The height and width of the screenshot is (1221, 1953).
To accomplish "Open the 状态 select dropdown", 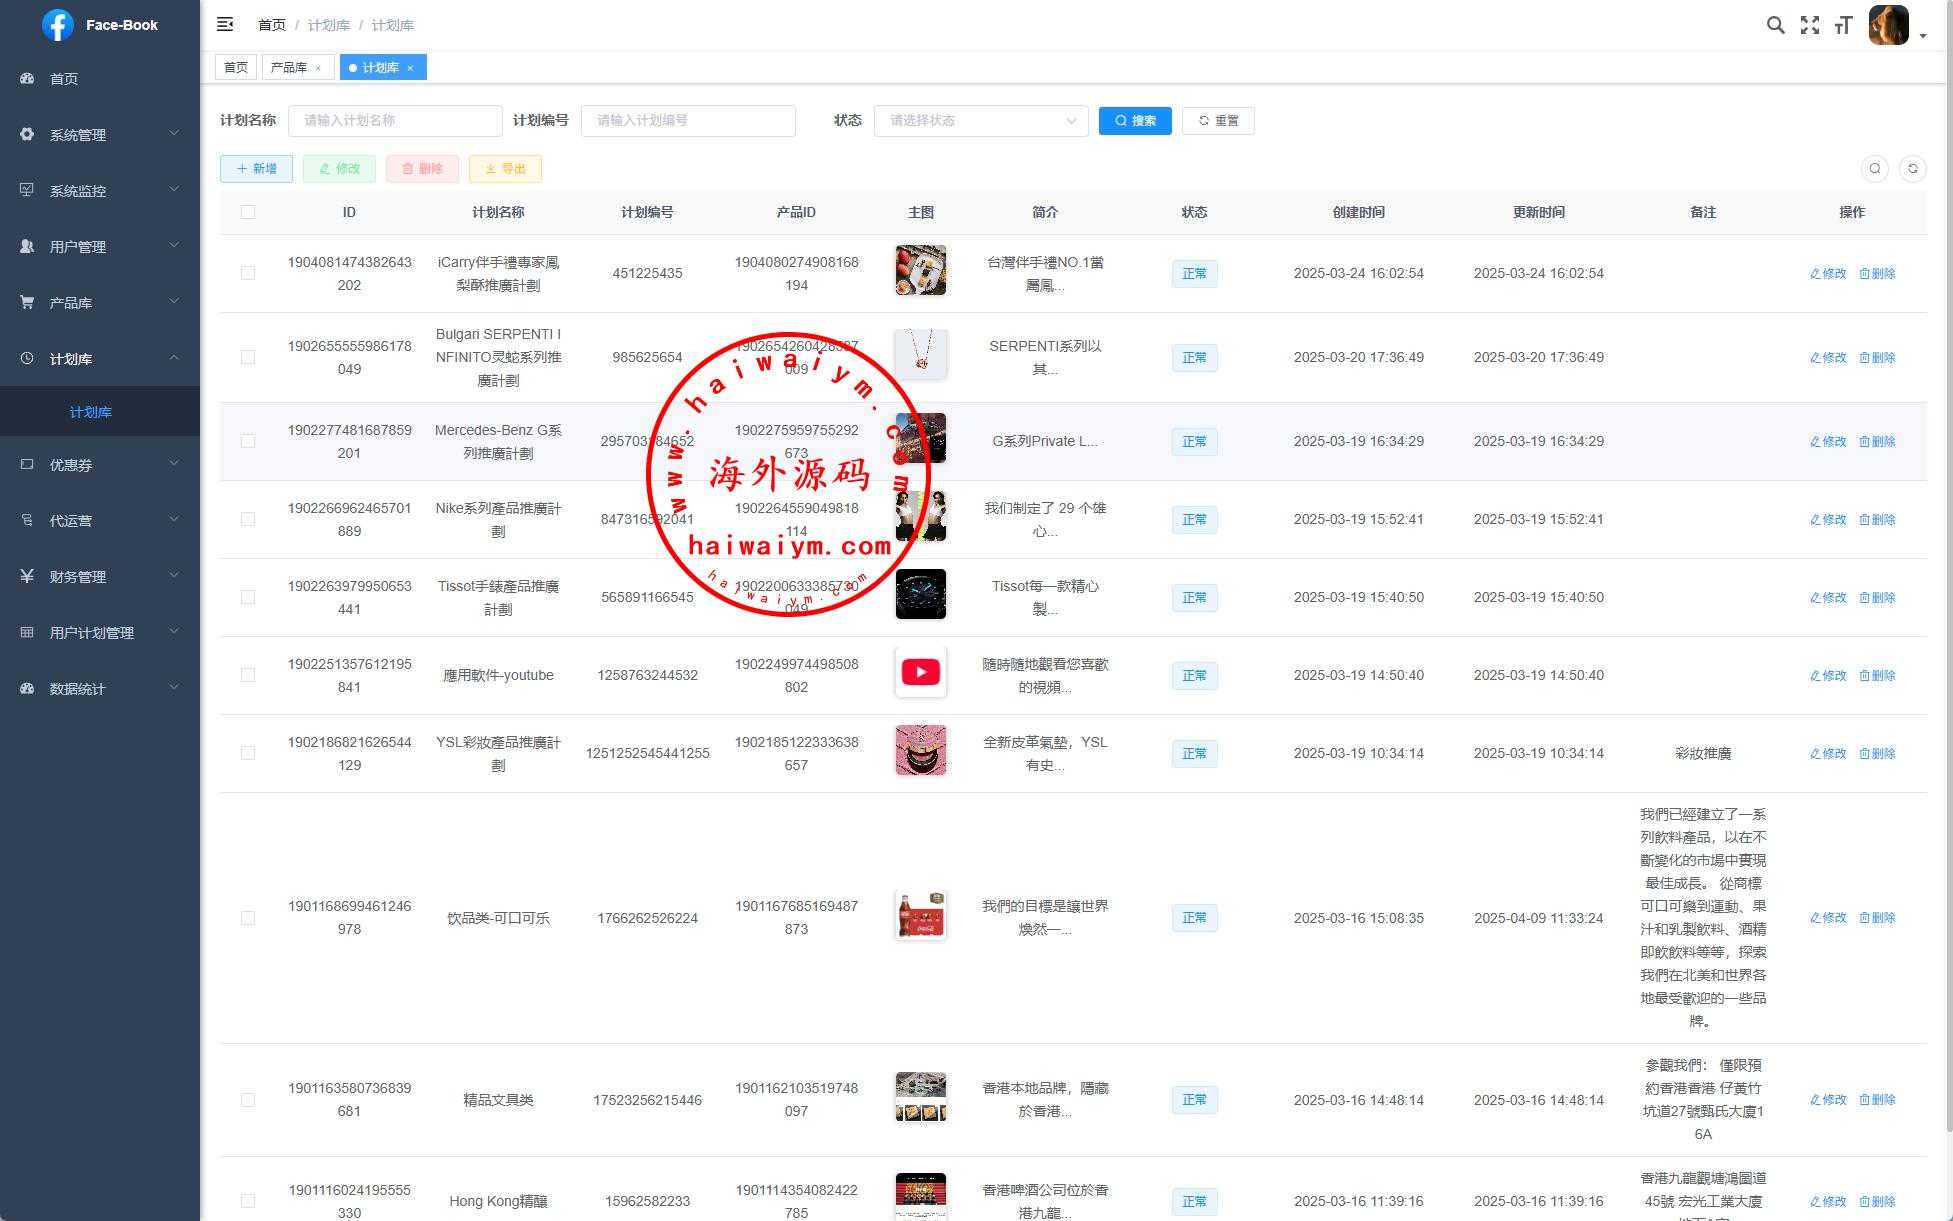I will (980, 121).
